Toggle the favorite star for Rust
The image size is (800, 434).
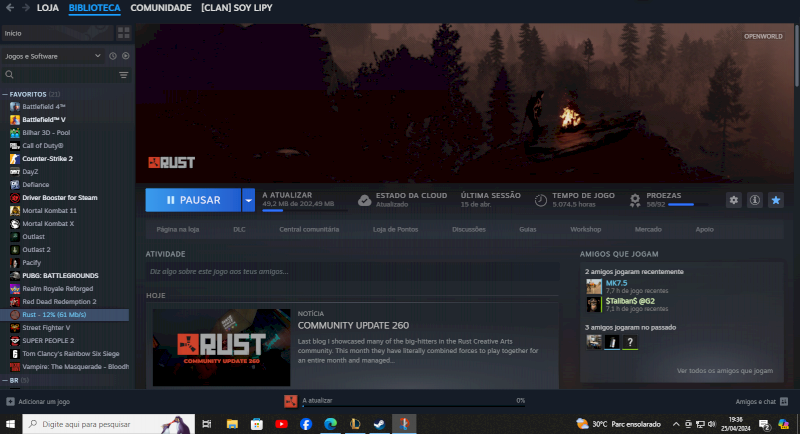click(x=775, y=200)
